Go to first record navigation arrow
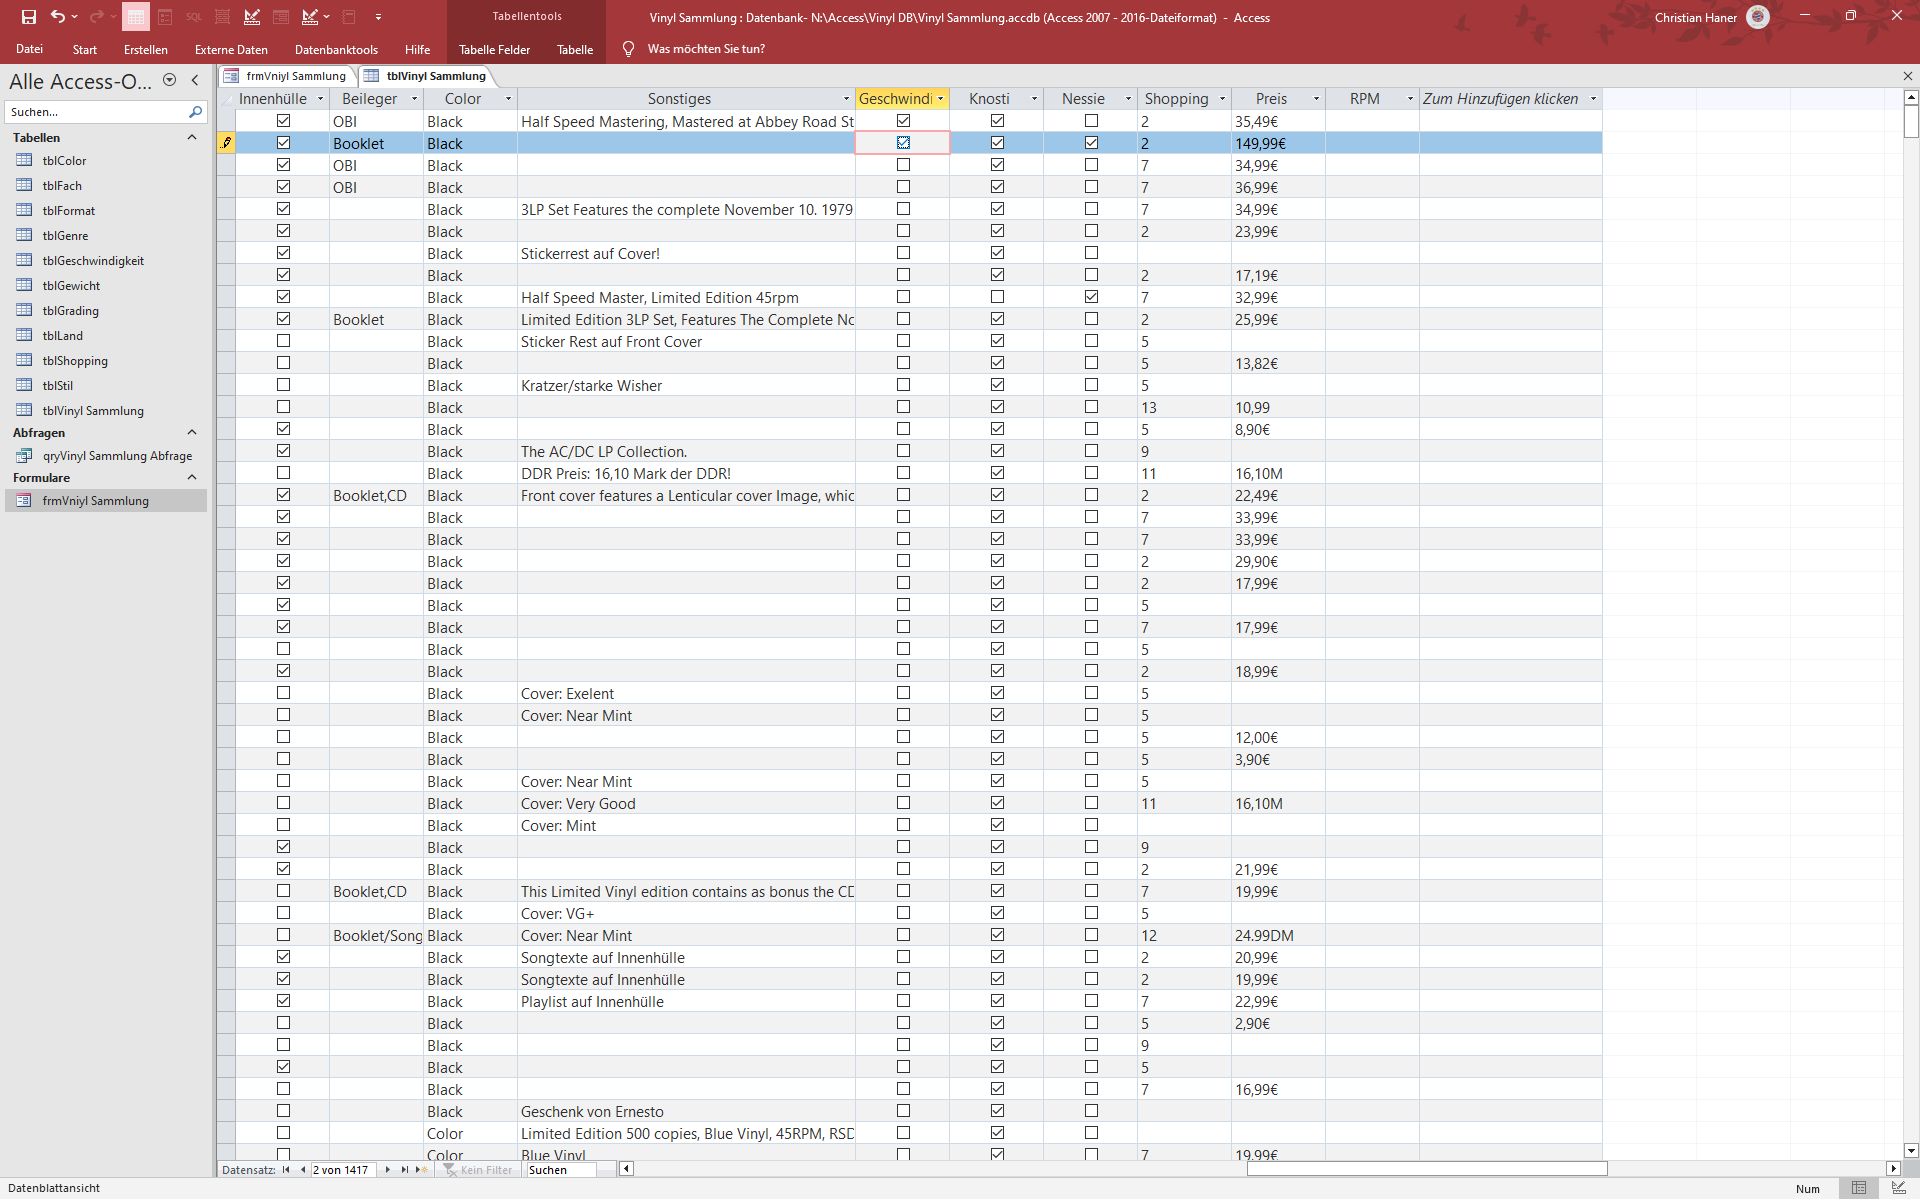This screenshot has height=1200, width=1920. [286, 1169]
